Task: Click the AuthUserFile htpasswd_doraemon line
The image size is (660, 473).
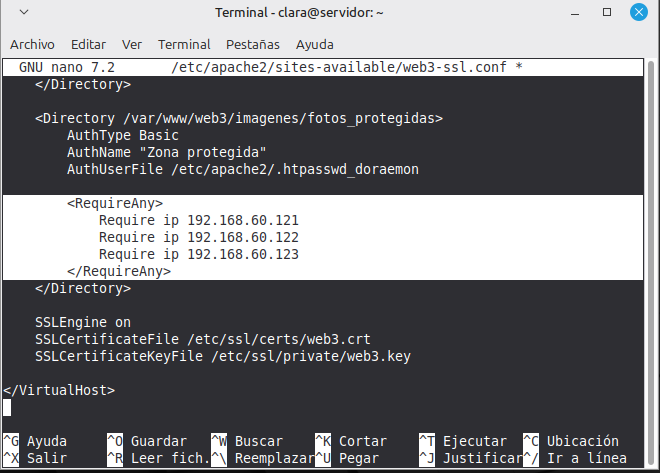Action: [242, 169]
